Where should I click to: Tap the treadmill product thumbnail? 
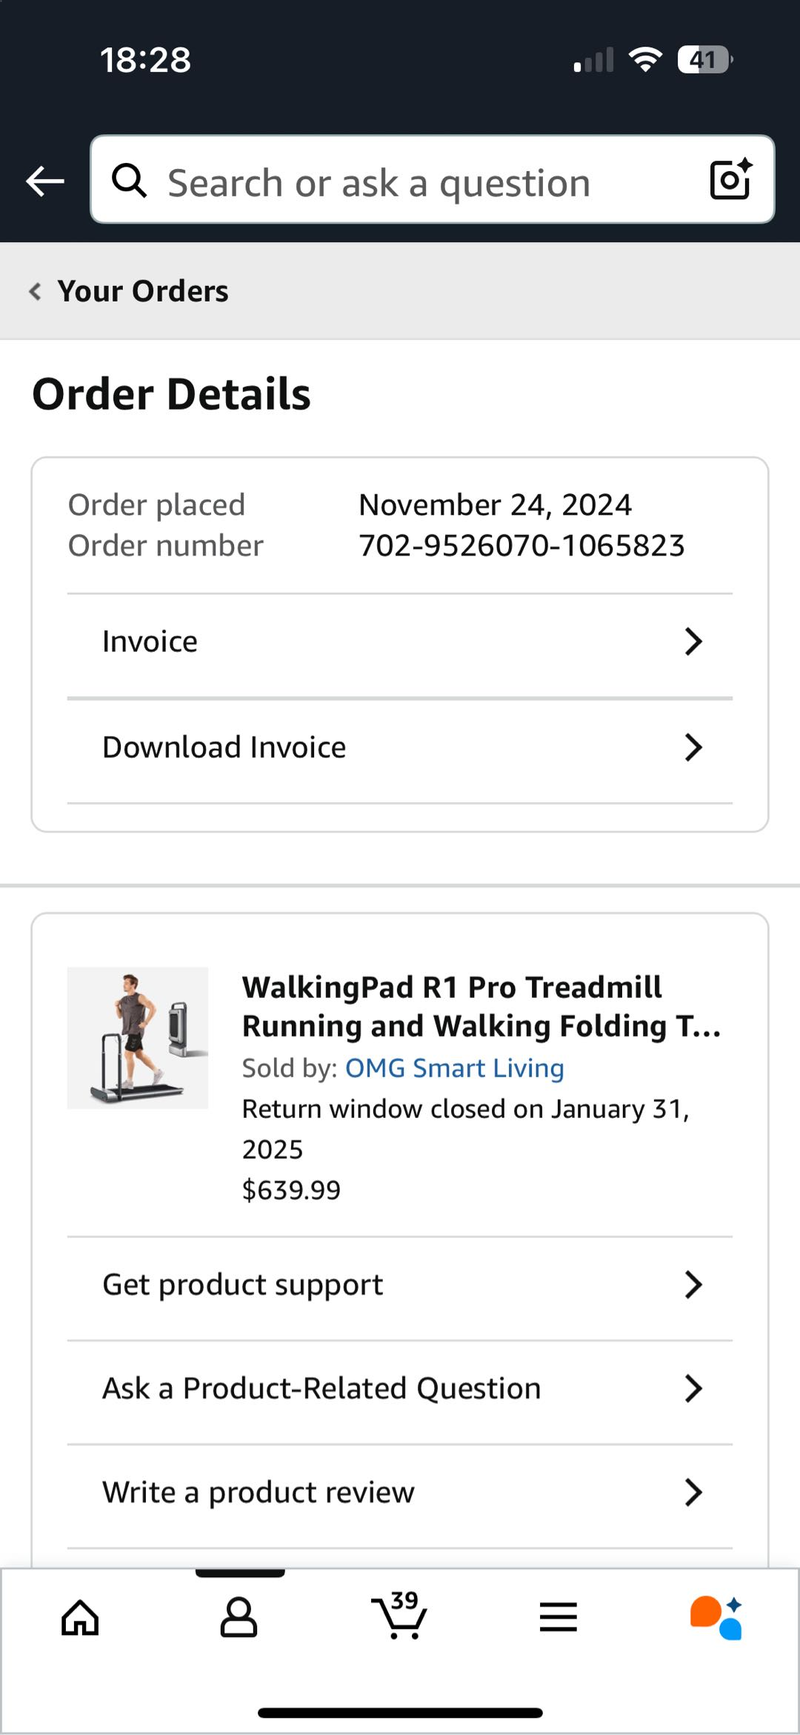point(138,1037)
